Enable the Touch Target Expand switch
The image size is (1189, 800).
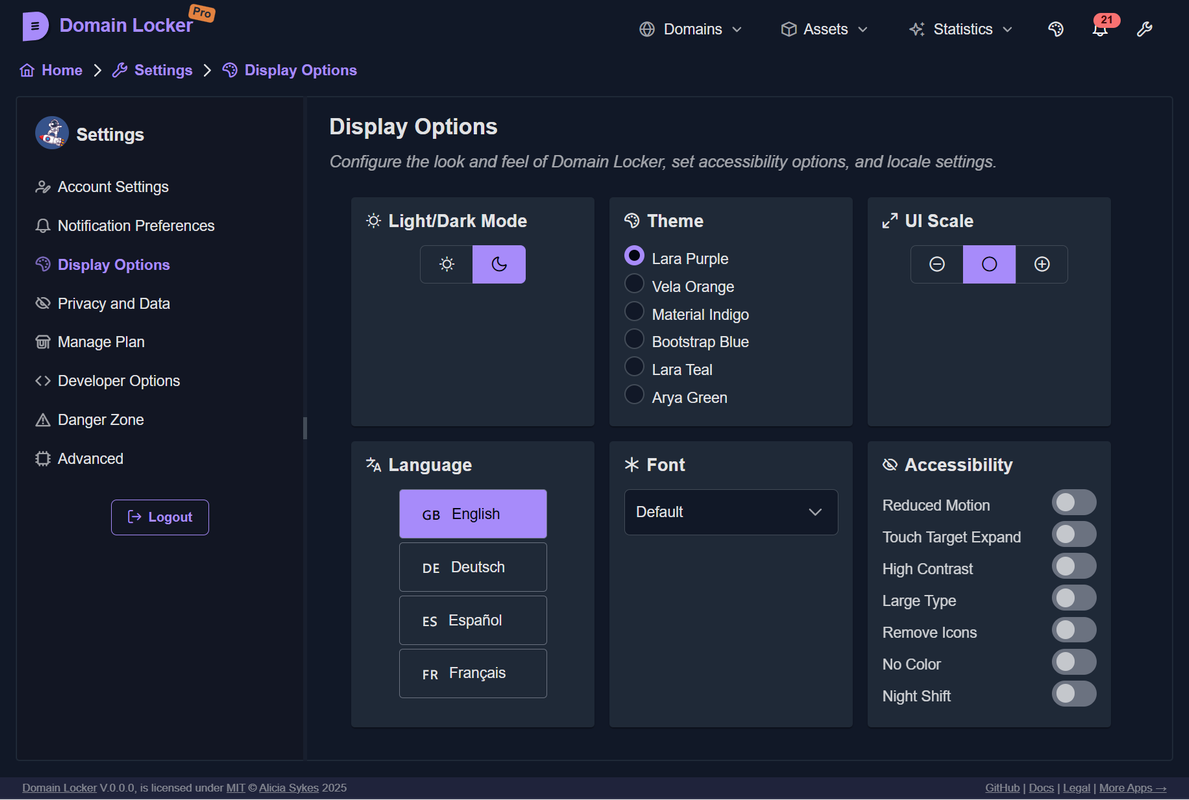coord(1074,534)
